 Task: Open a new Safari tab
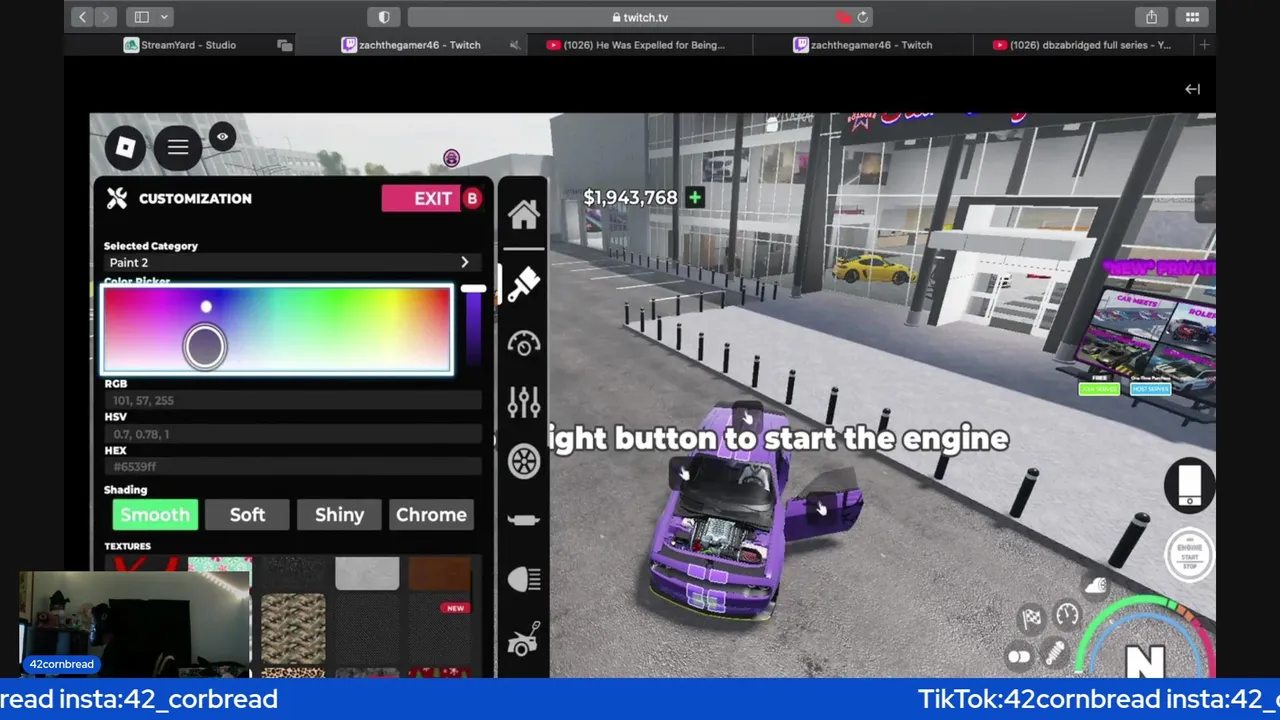[x=1204, y=45]
